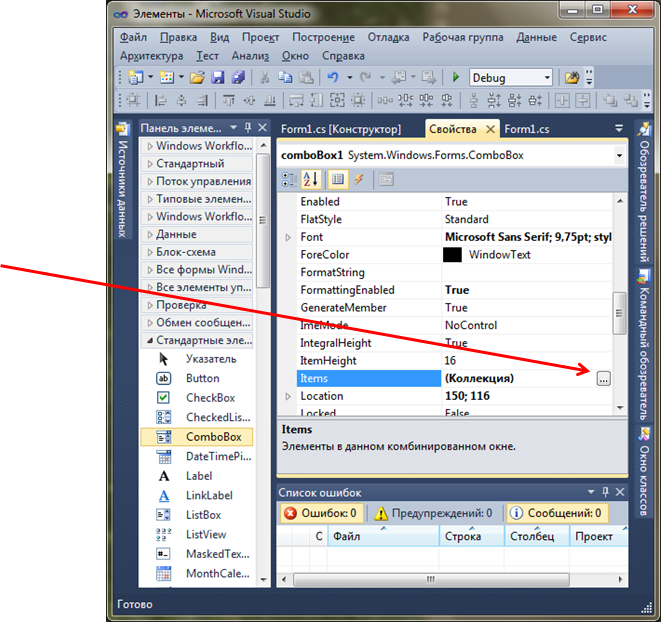Show events via lightning bolt icon
Screen dimensions: 661x622
[358, 179]
